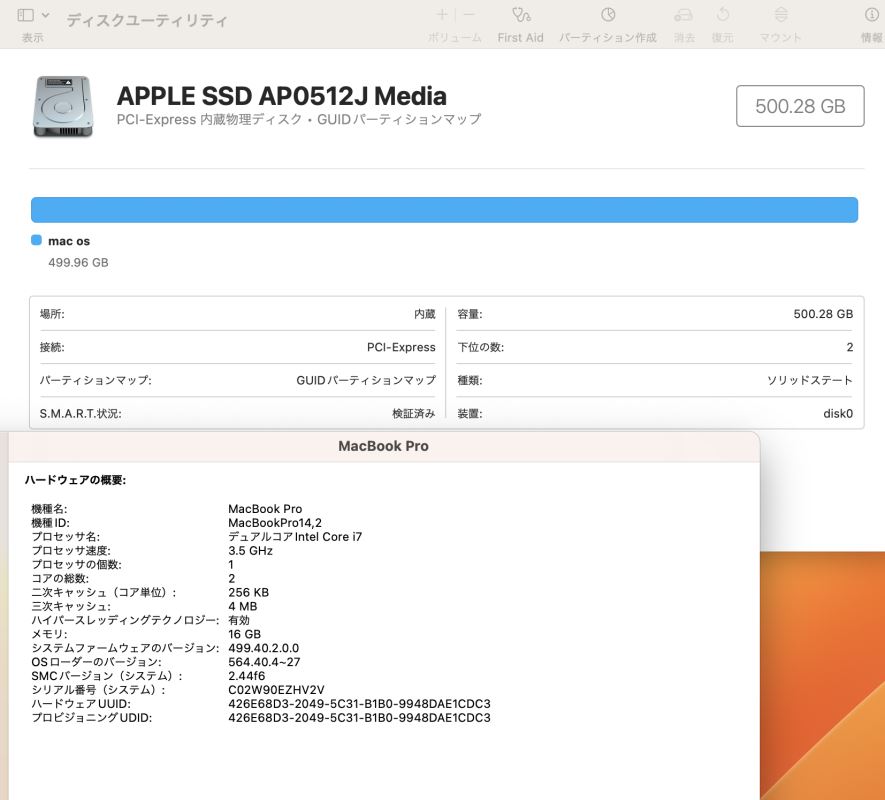The height and width of the screenshot is (800, 885).
Task: Add a volume with plus icon
Action: point(442,15)
